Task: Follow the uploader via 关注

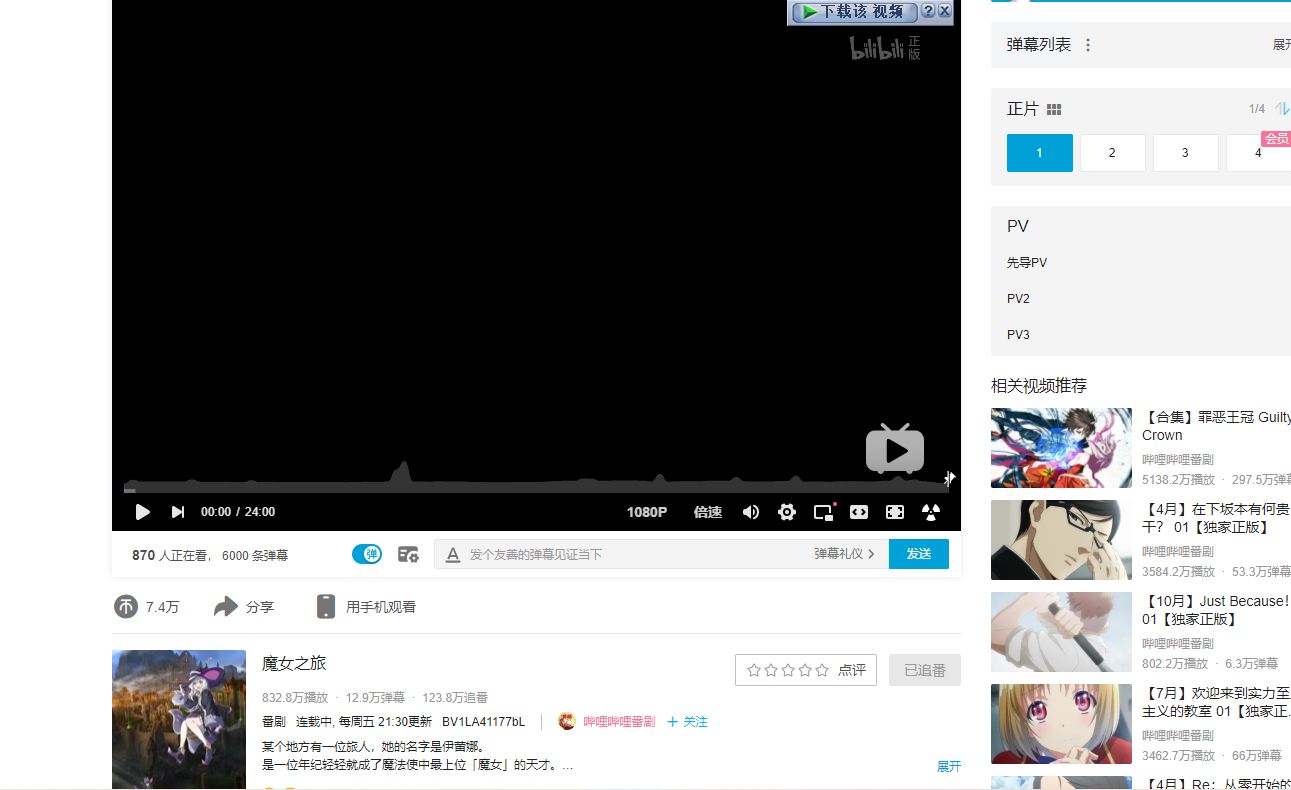Action: [x=687, y=722]
